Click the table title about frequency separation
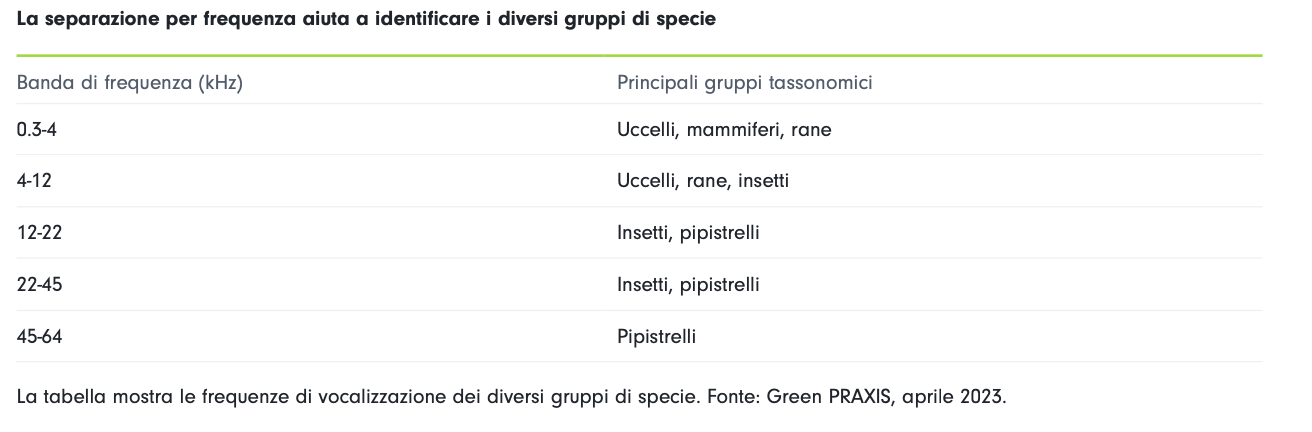 (366, 20)
